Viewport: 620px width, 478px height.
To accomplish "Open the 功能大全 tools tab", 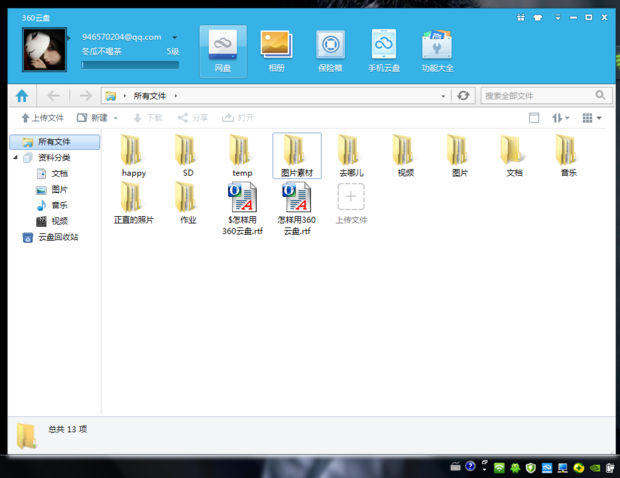I will point(437,51).
